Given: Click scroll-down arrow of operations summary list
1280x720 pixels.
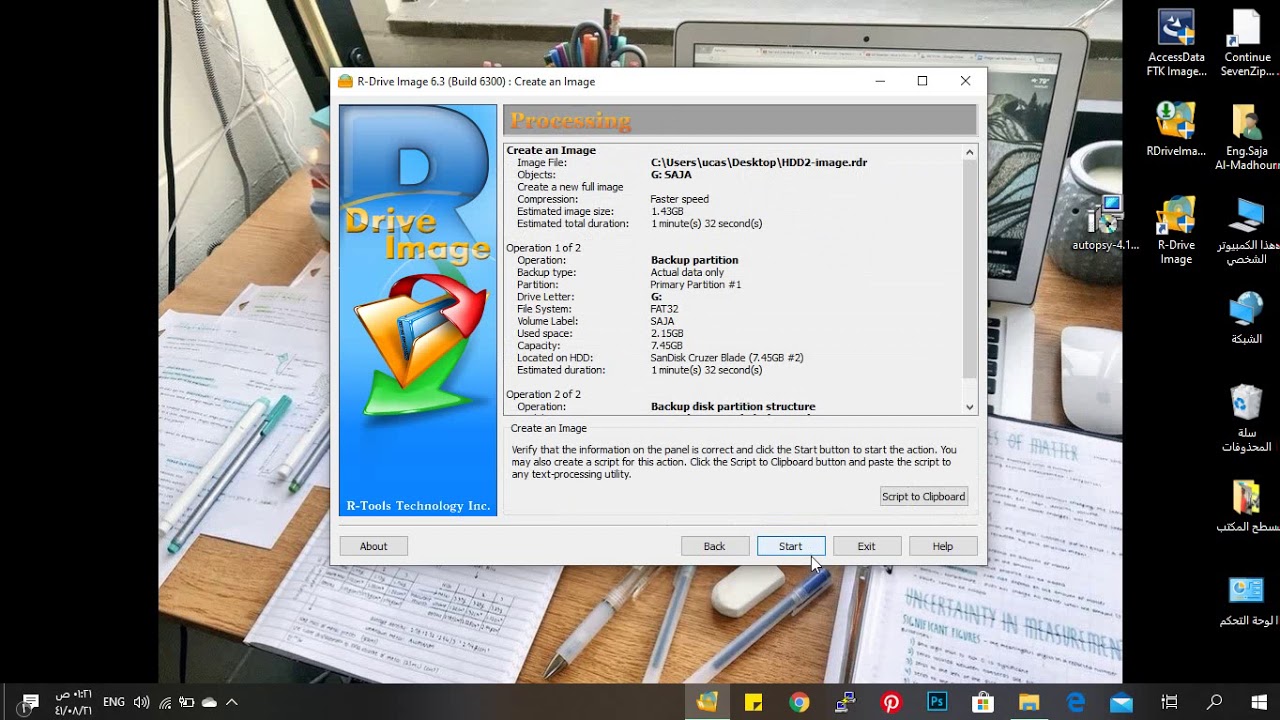Looking at the screenshot, I should (x=969, y=407).
